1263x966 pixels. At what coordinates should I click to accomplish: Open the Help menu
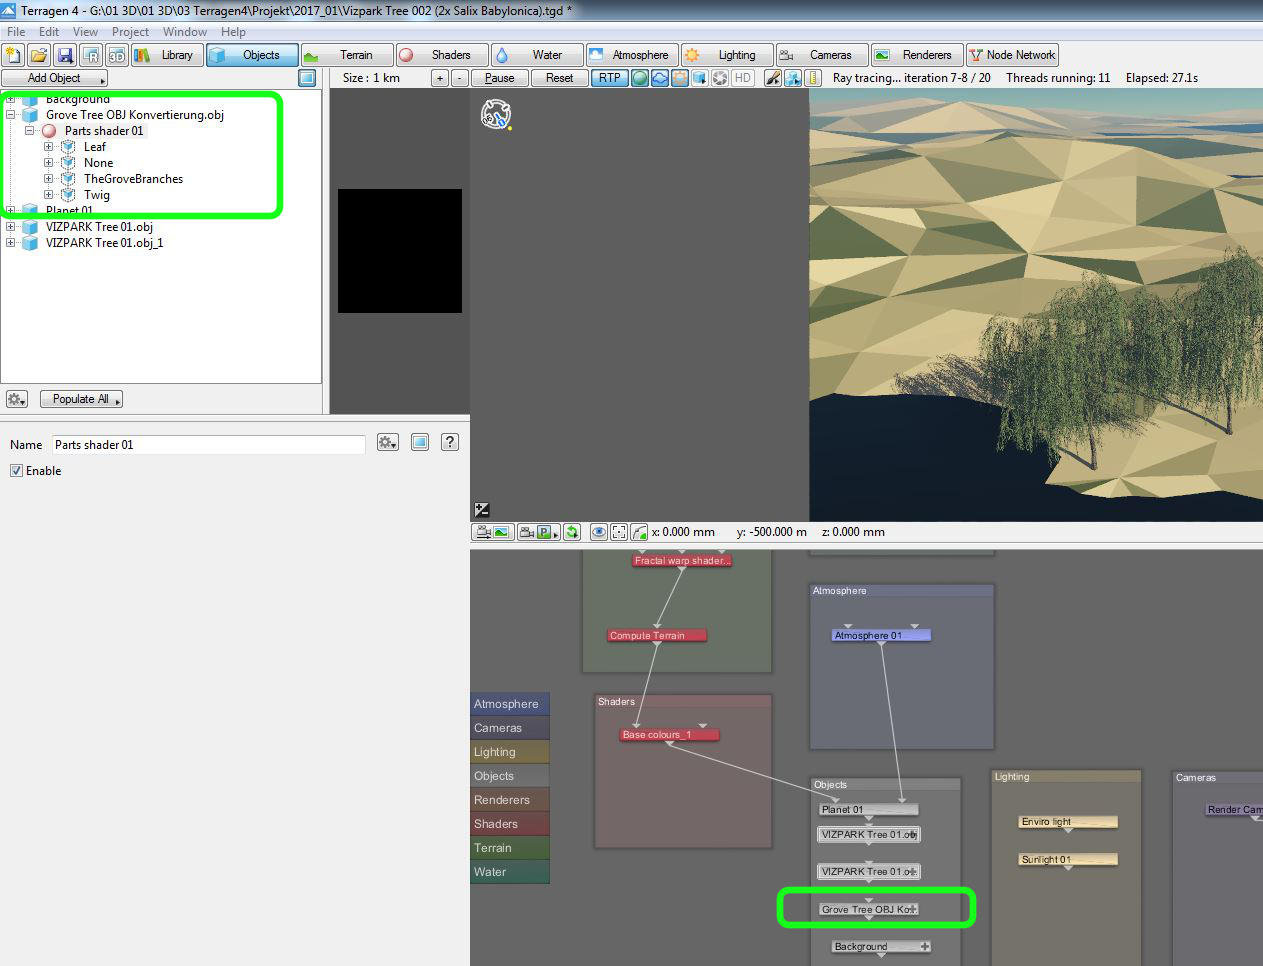(233, 32)
